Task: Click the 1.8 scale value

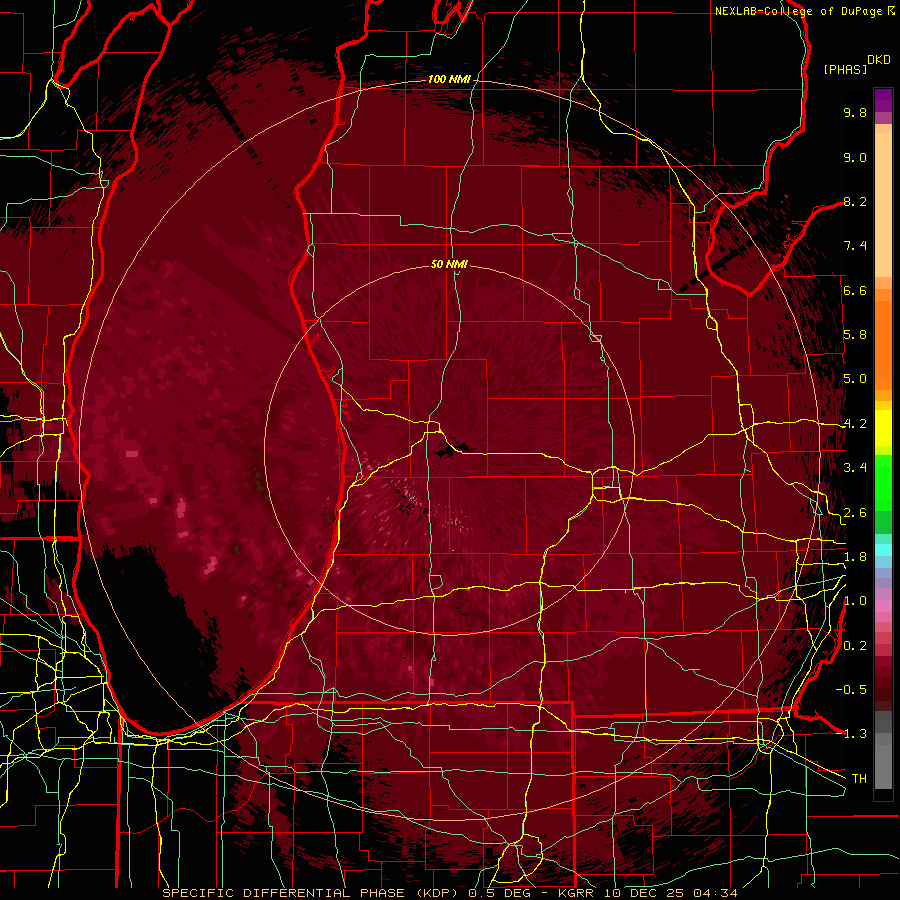Action: [855, 557]
